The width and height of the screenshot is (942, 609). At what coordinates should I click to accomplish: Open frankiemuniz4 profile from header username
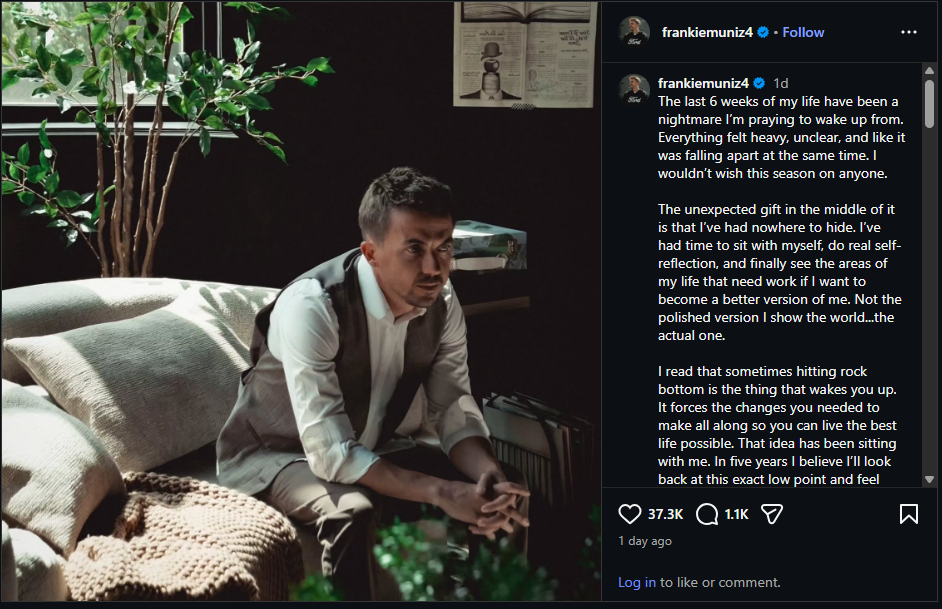(707, 32)
